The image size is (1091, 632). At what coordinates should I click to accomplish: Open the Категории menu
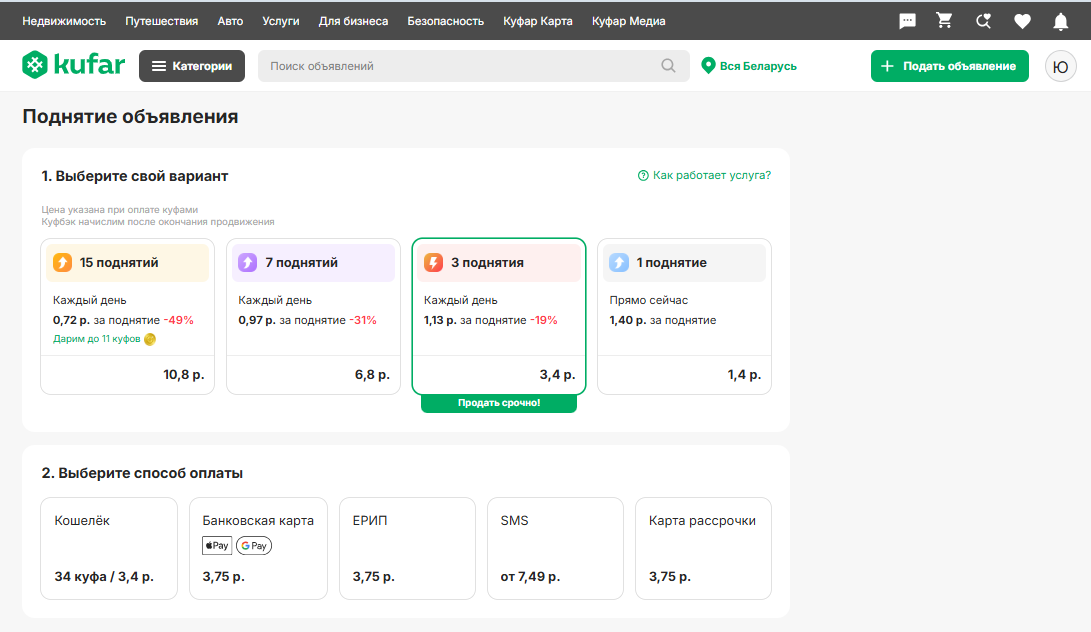pyautogui.click(x=192, y=66)
